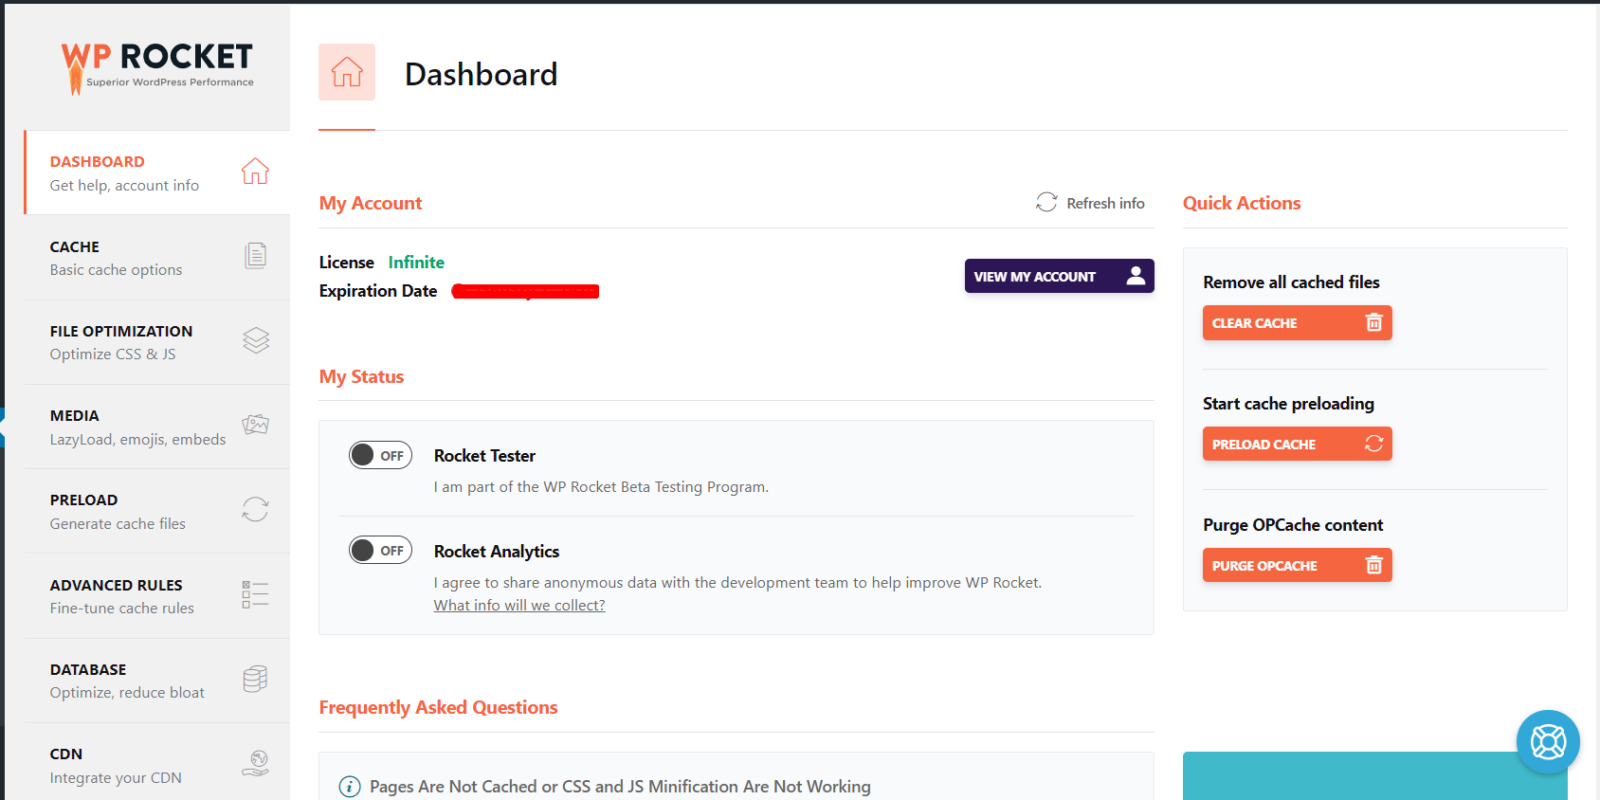Image resolution: width=1600 pixels, height=800 pixels.
Task: Click the Advanced Rules list icon
Action: point(255,595)
